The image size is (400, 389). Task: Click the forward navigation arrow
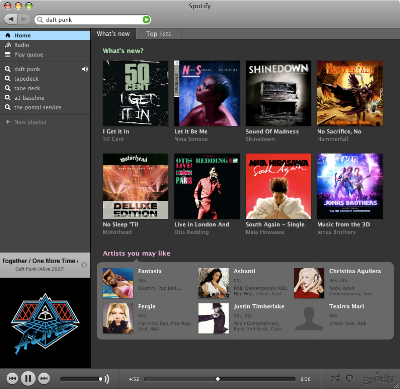click(24, 19)
